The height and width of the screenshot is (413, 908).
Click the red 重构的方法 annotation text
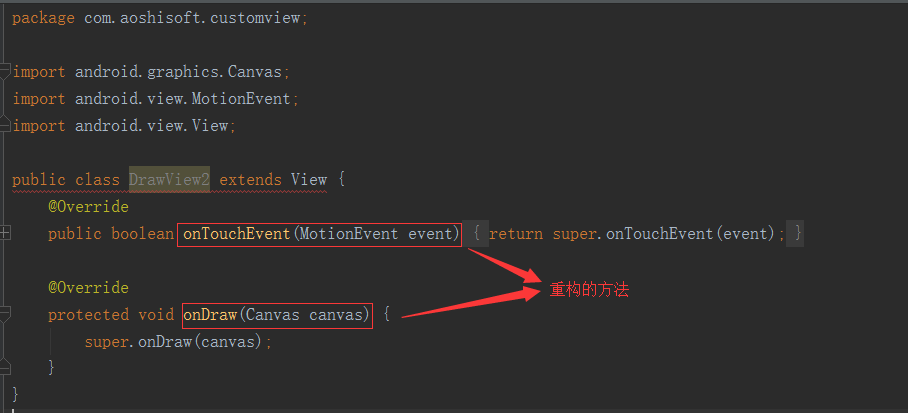coord(589,290)
